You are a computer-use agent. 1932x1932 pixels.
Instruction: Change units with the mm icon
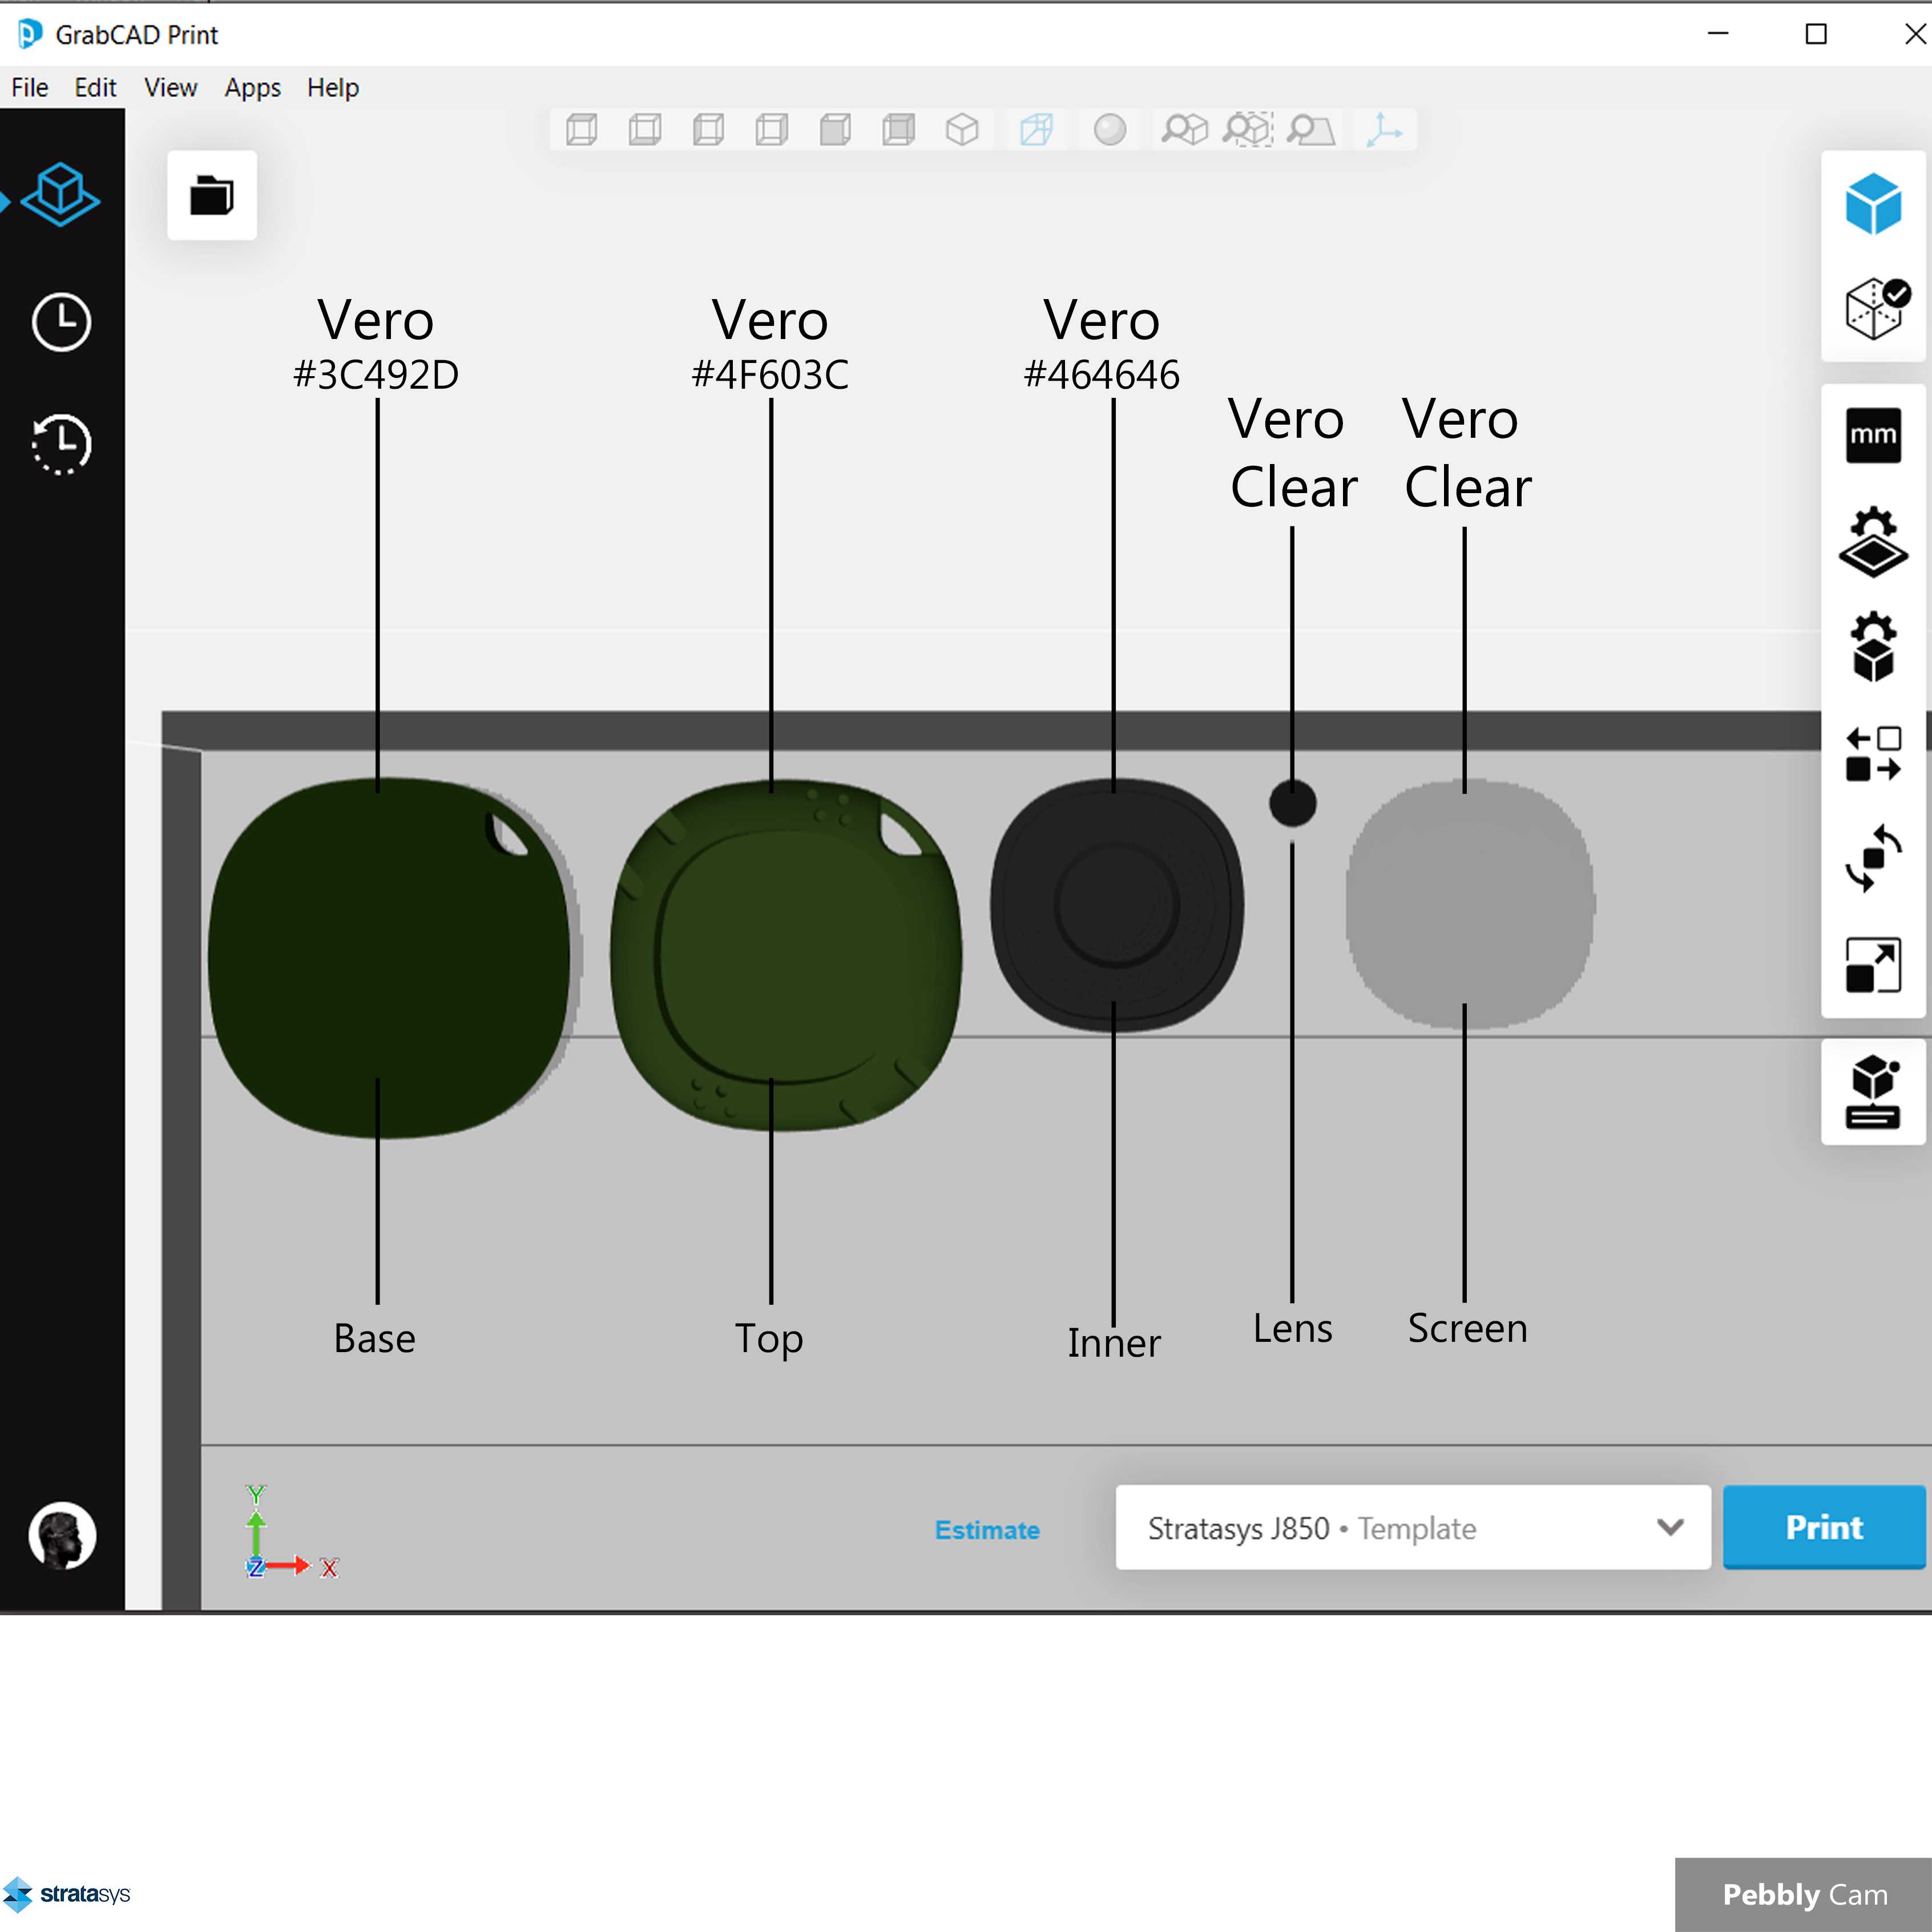pos(1873,435)
